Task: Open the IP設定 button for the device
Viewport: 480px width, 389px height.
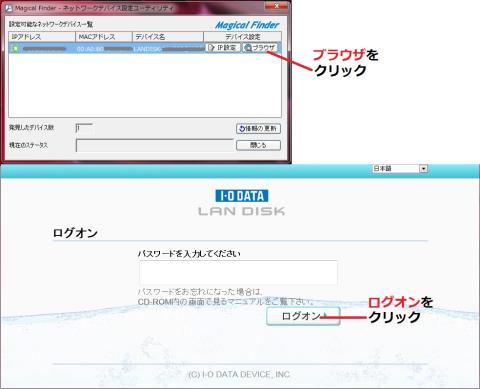Action: 223,48
